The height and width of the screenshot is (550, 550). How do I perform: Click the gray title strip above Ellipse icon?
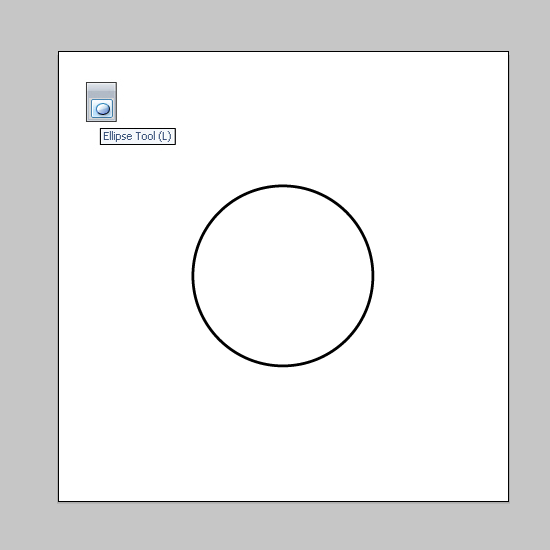coord(101,88)
